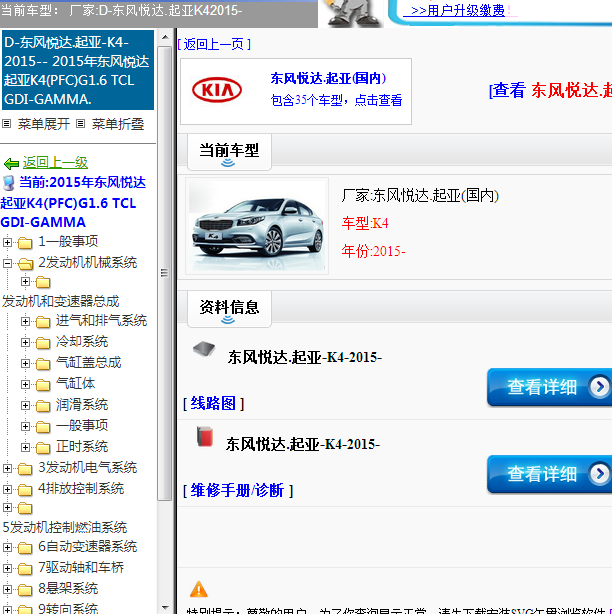Click folder icon for 冷却系统
This screenshot has width=612, height=614.
(x=43, y=343)
